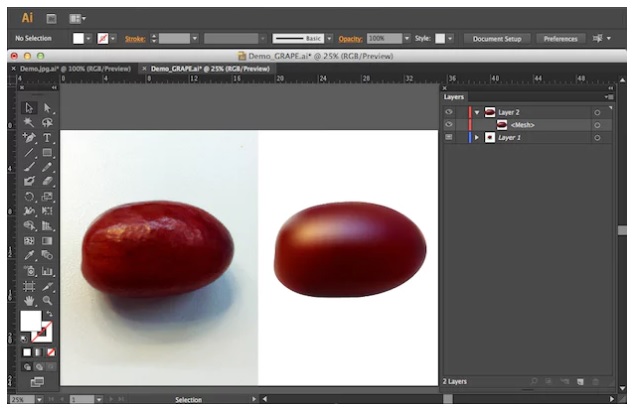Screen dimensions: 633x412
Task: Select the Pencil tool
Action: [47, 167]
